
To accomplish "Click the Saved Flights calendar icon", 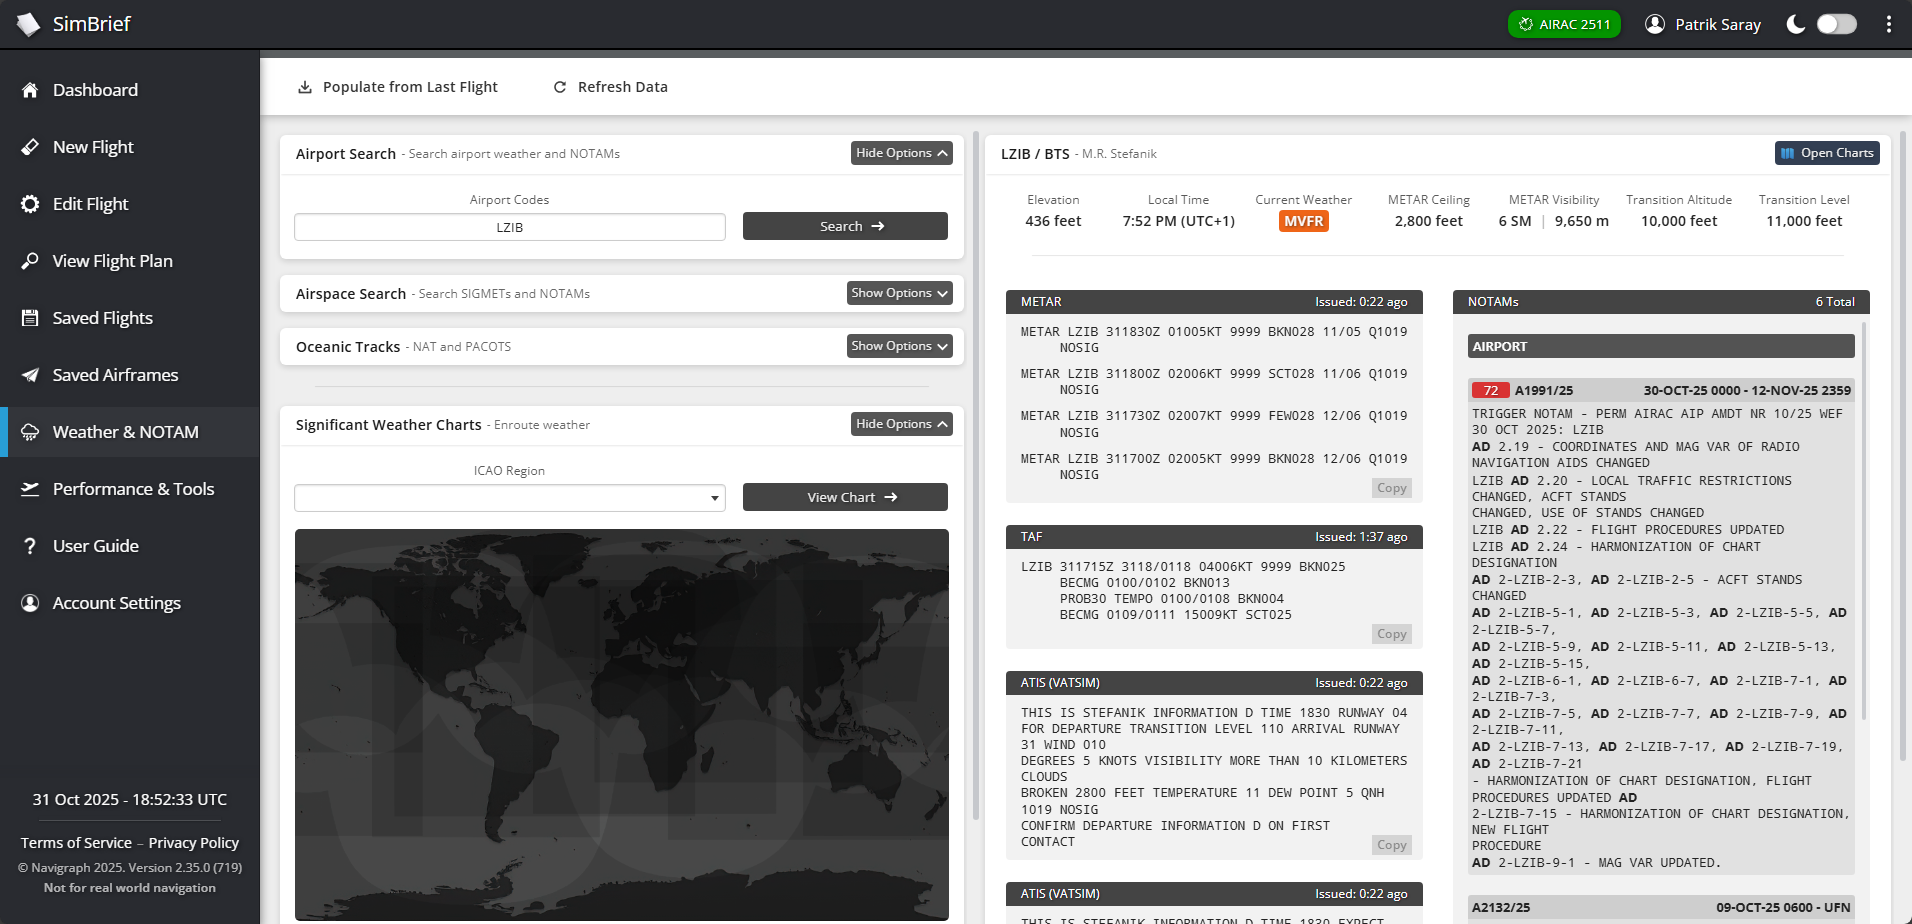I will pos(31,318).
